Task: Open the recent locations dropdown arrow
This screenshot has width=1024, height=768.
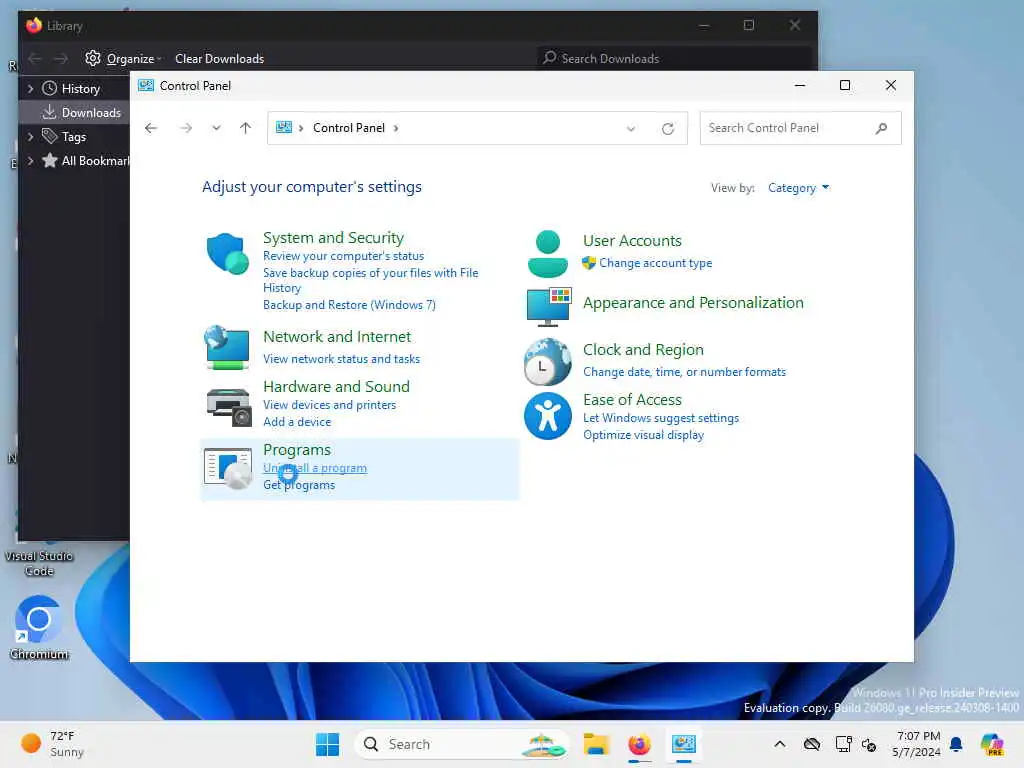Action: coord(216,128)
